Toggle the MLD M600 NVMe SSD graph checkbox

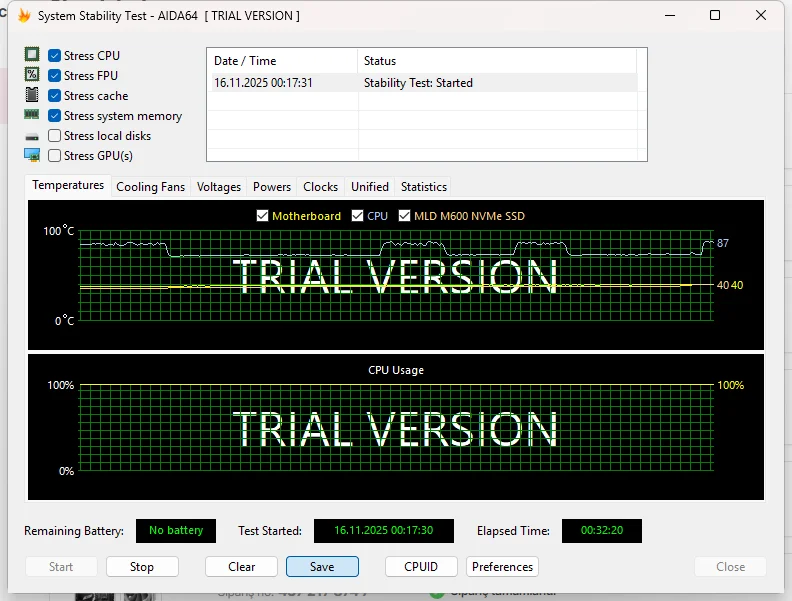point(404,216)
